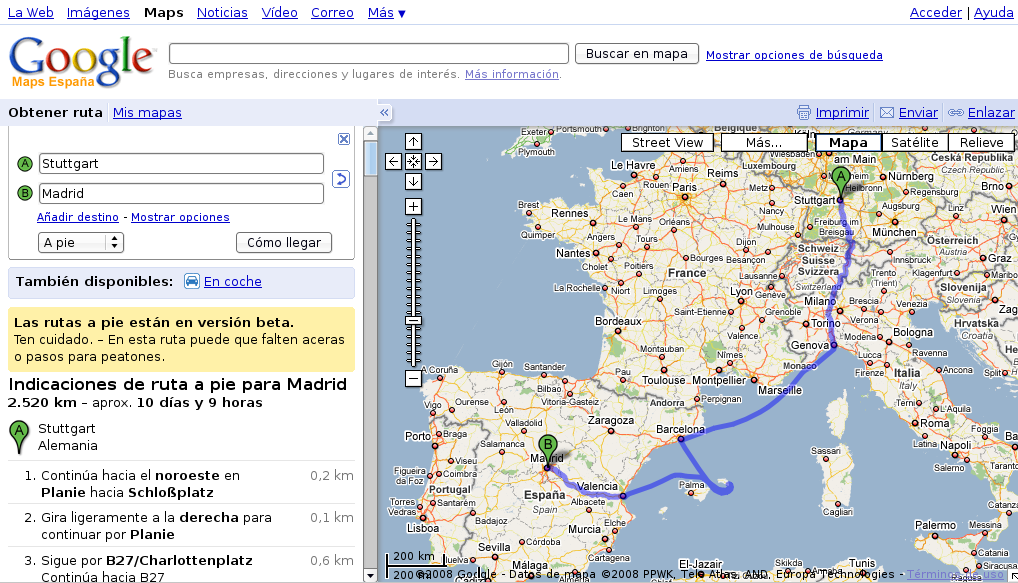Select step 3 Sigue por B27/Charlottenplatz
This screenshot has height=583, width=1018.
pos(182,565)
